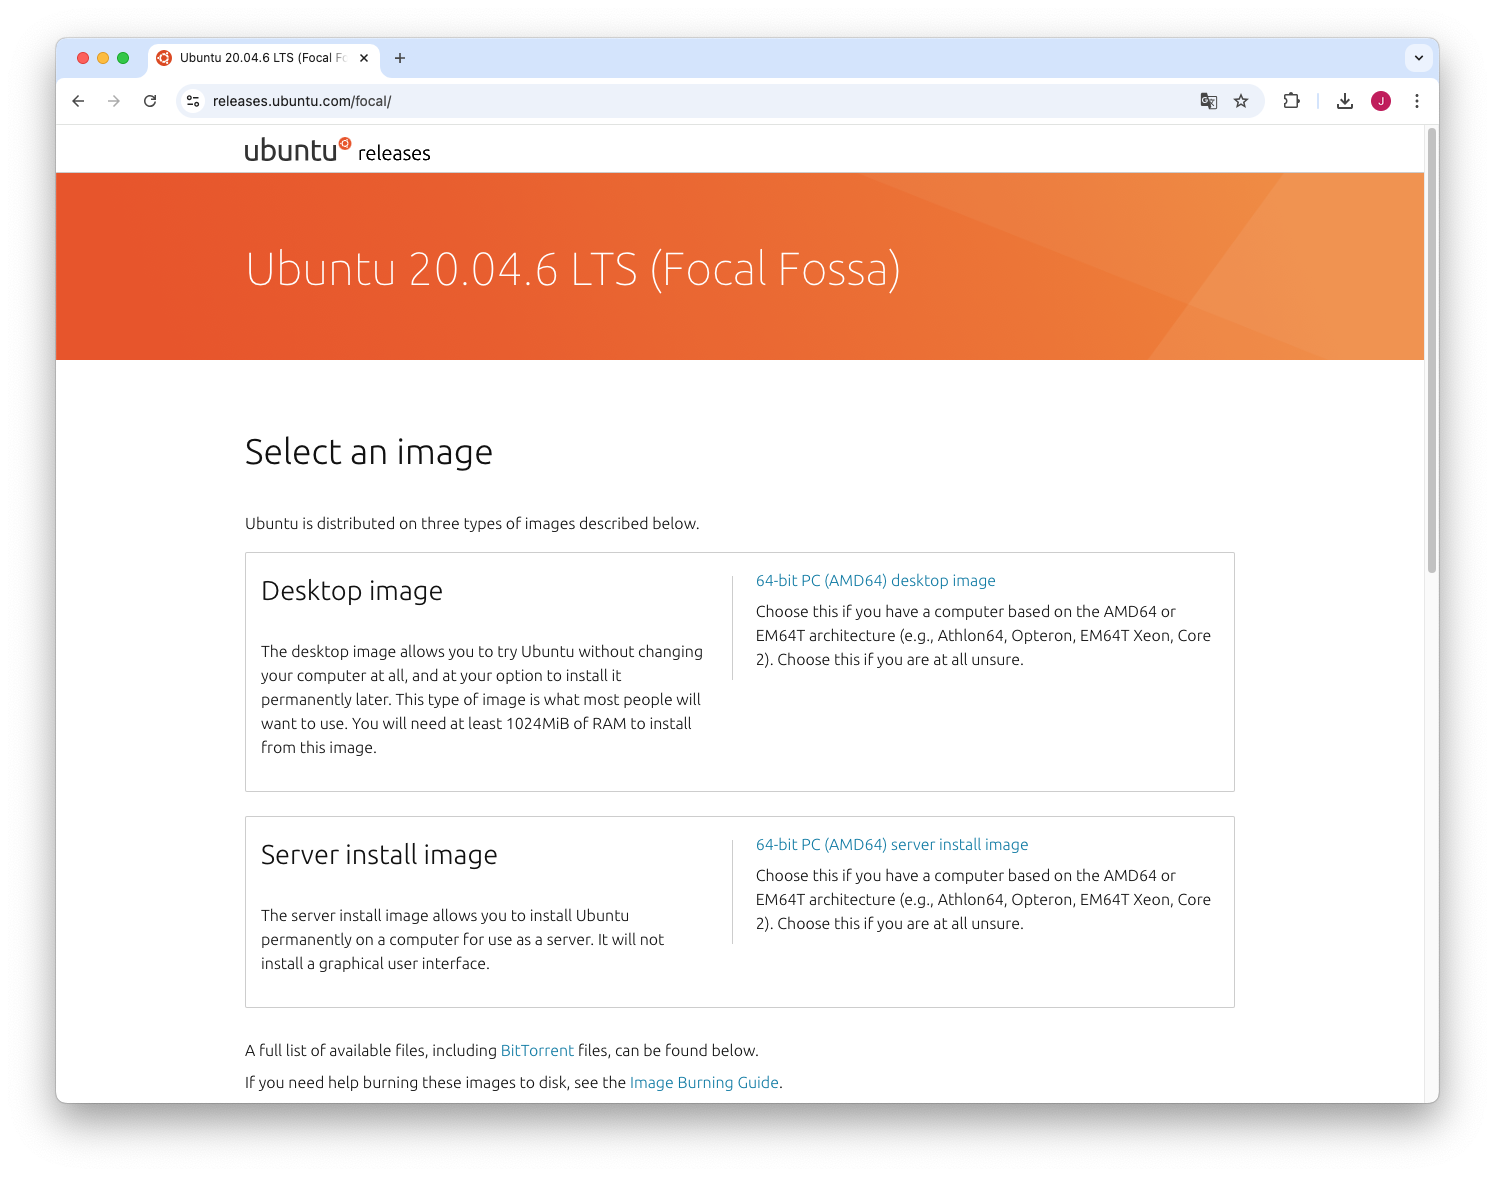The height and width of the screenshot is (1177, 1495).
Task: Click the Server install image heading
Action: point(379,855)
